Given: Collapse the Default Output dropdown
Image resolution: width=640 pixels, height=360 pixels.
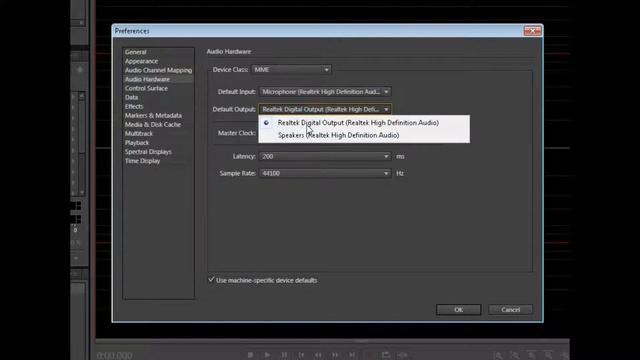Looking at the screenshot, I should (x=325, y=109).
